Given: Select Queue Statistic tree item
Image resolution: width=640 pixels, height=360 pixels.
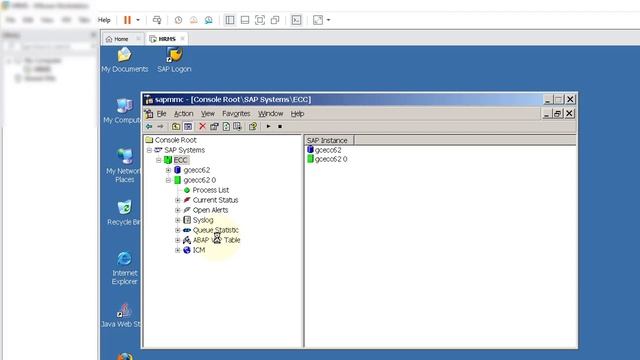Looking at the screenshot, I should click(x=216, y=230).
